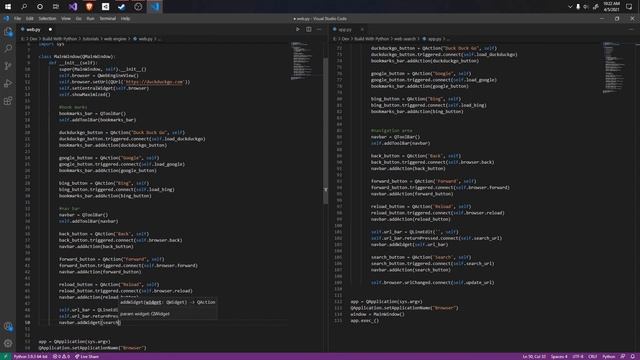Open the Extensions view

click(x=8, y=101)
